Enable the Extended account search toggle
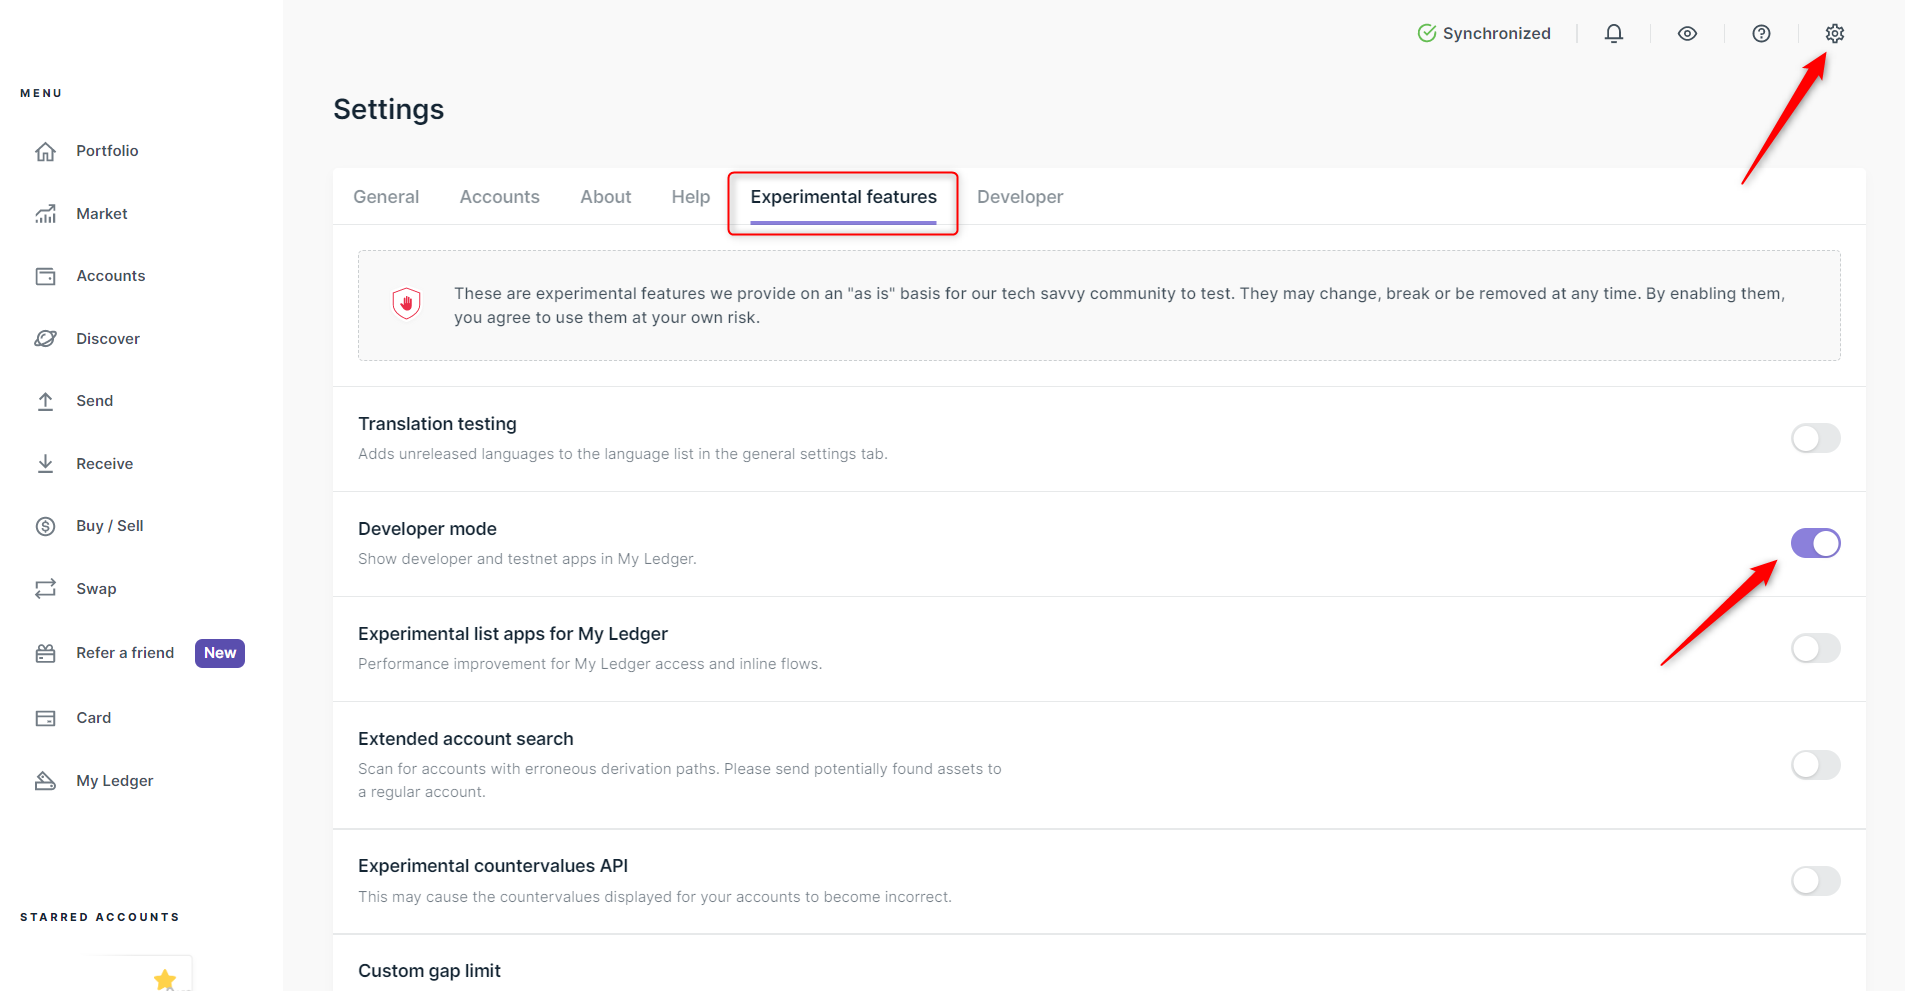 coord(1815,765)
